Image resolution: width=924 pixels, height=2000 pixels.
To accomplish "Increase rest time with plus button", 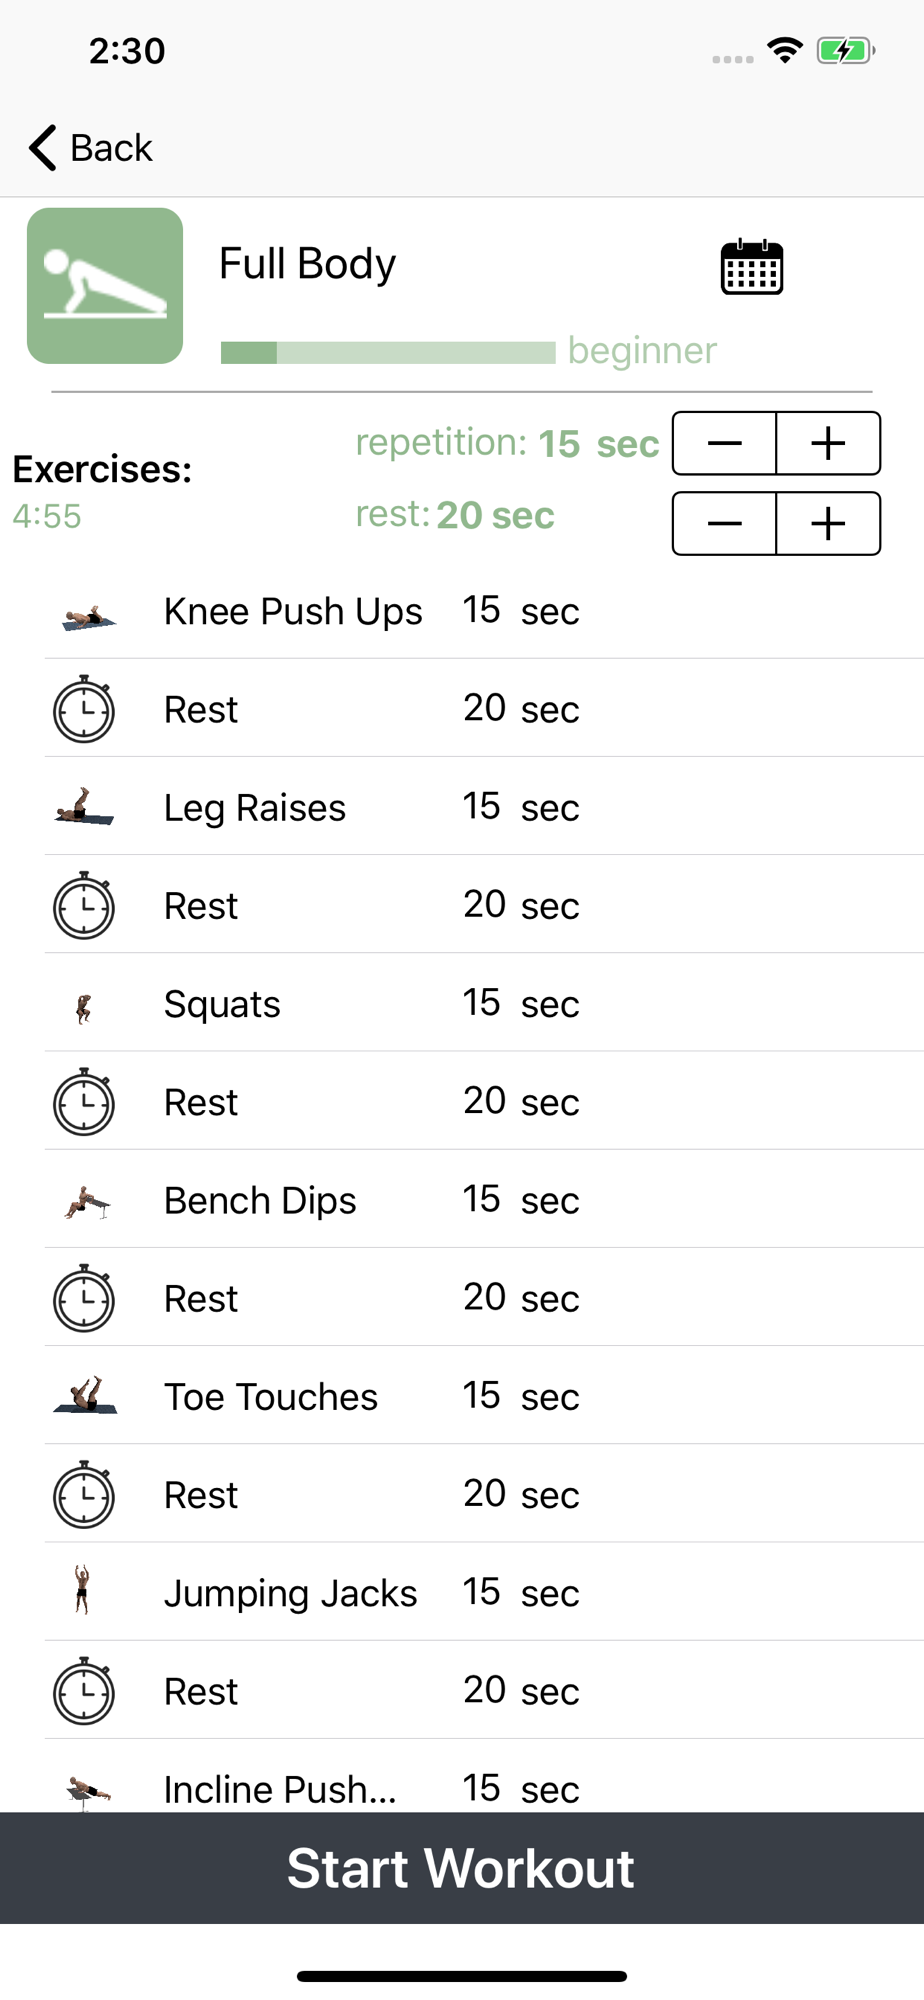I will tap(828, 523).
